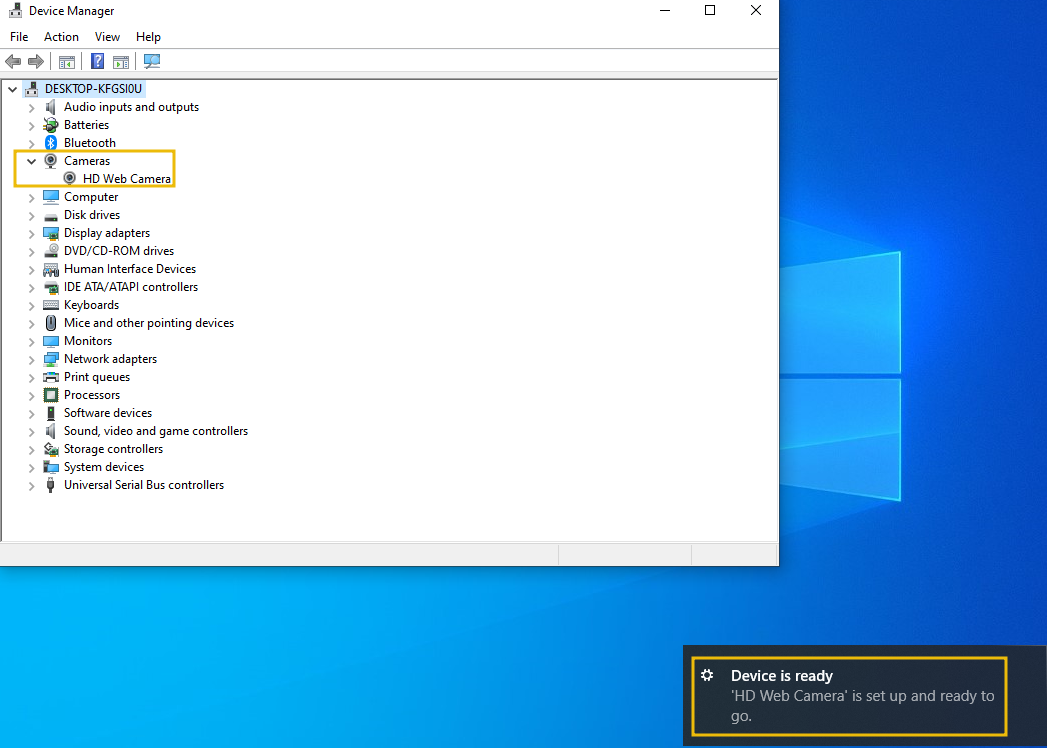Click the Back arrow toolbar icon

tap(13, 61)
